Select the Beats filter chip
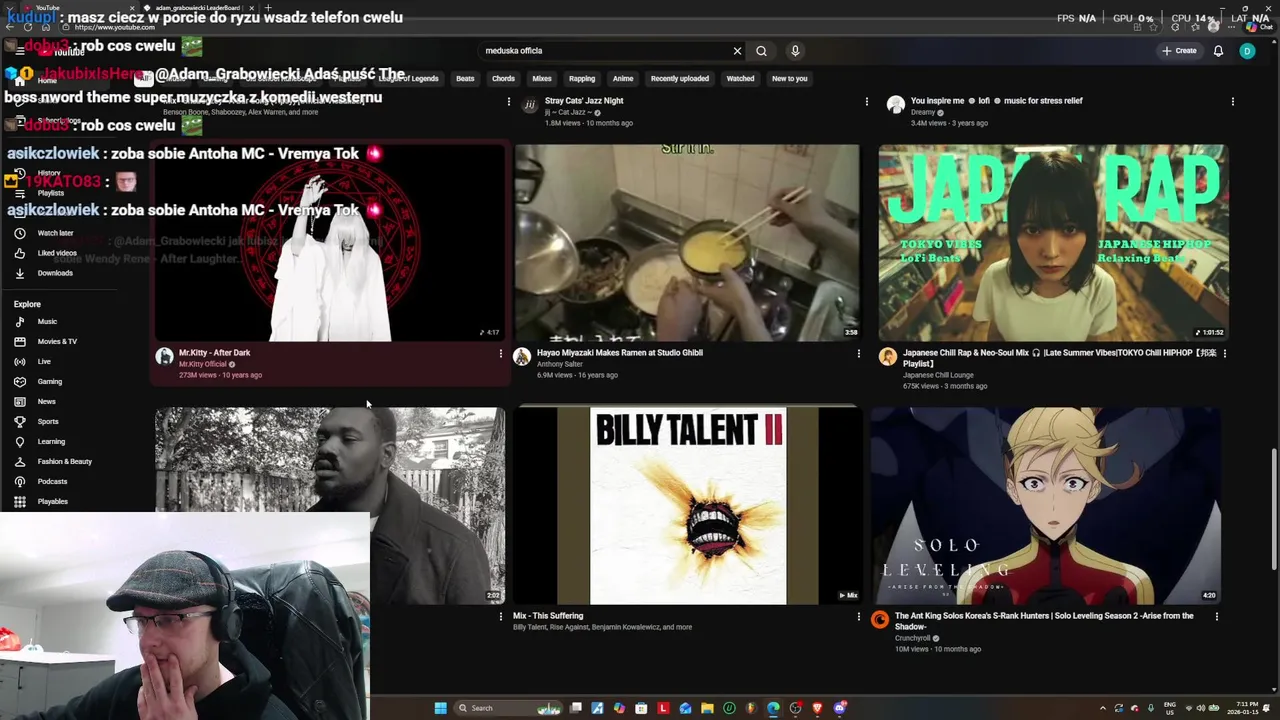Screen dimensions: 1280x720 (465, 79)
